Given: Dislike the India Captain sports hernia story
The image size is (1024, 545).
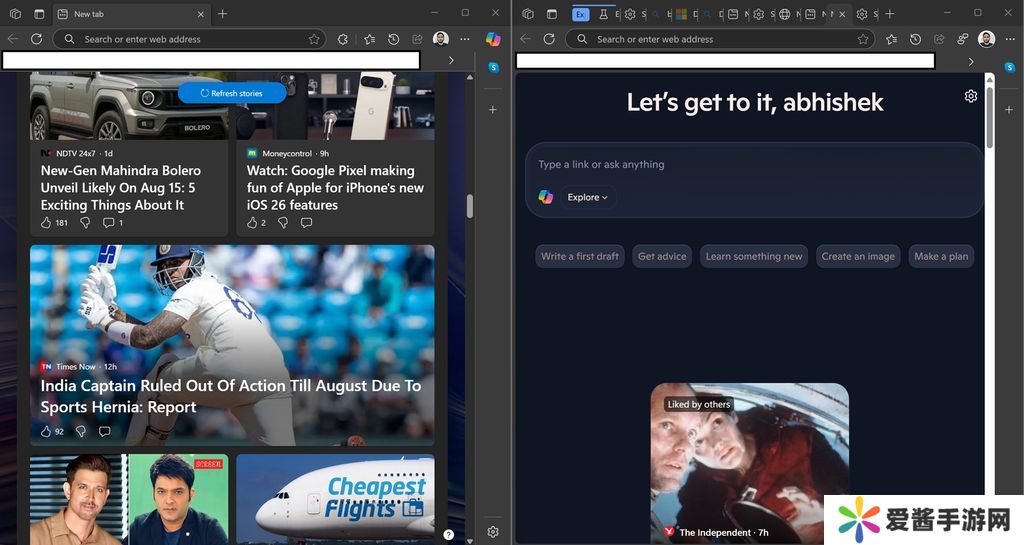Looking at the screenshot, I should click(x=81, y=431).
